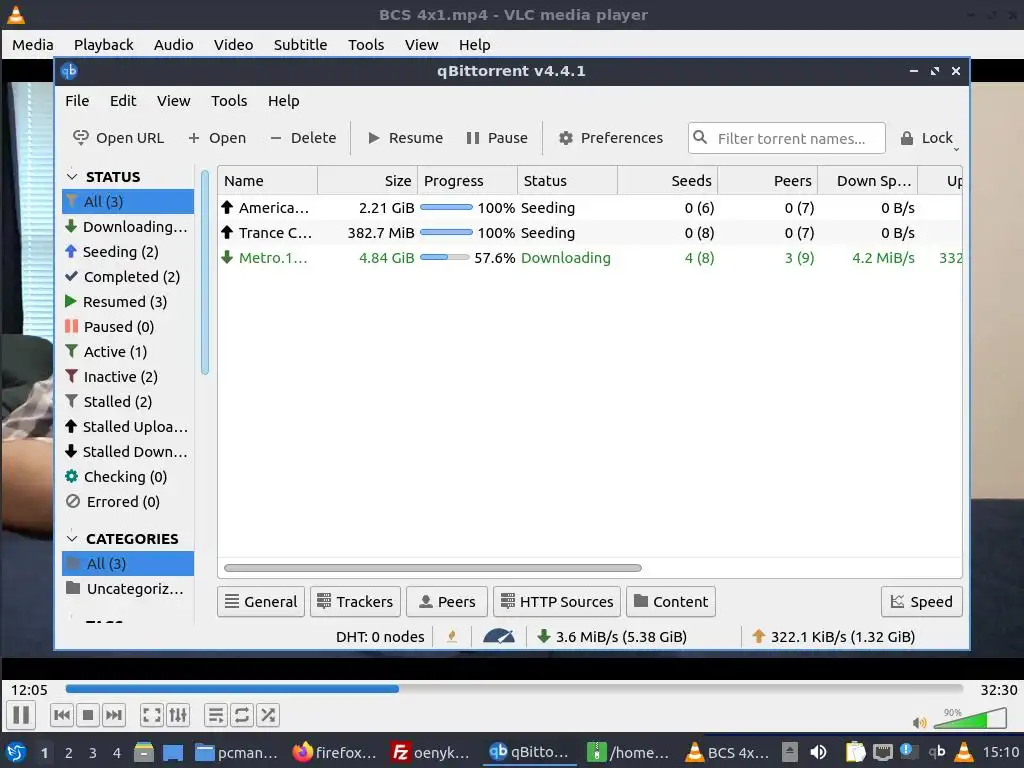
Task: Select Stalled Downloading filter
Action: (128, 452)
